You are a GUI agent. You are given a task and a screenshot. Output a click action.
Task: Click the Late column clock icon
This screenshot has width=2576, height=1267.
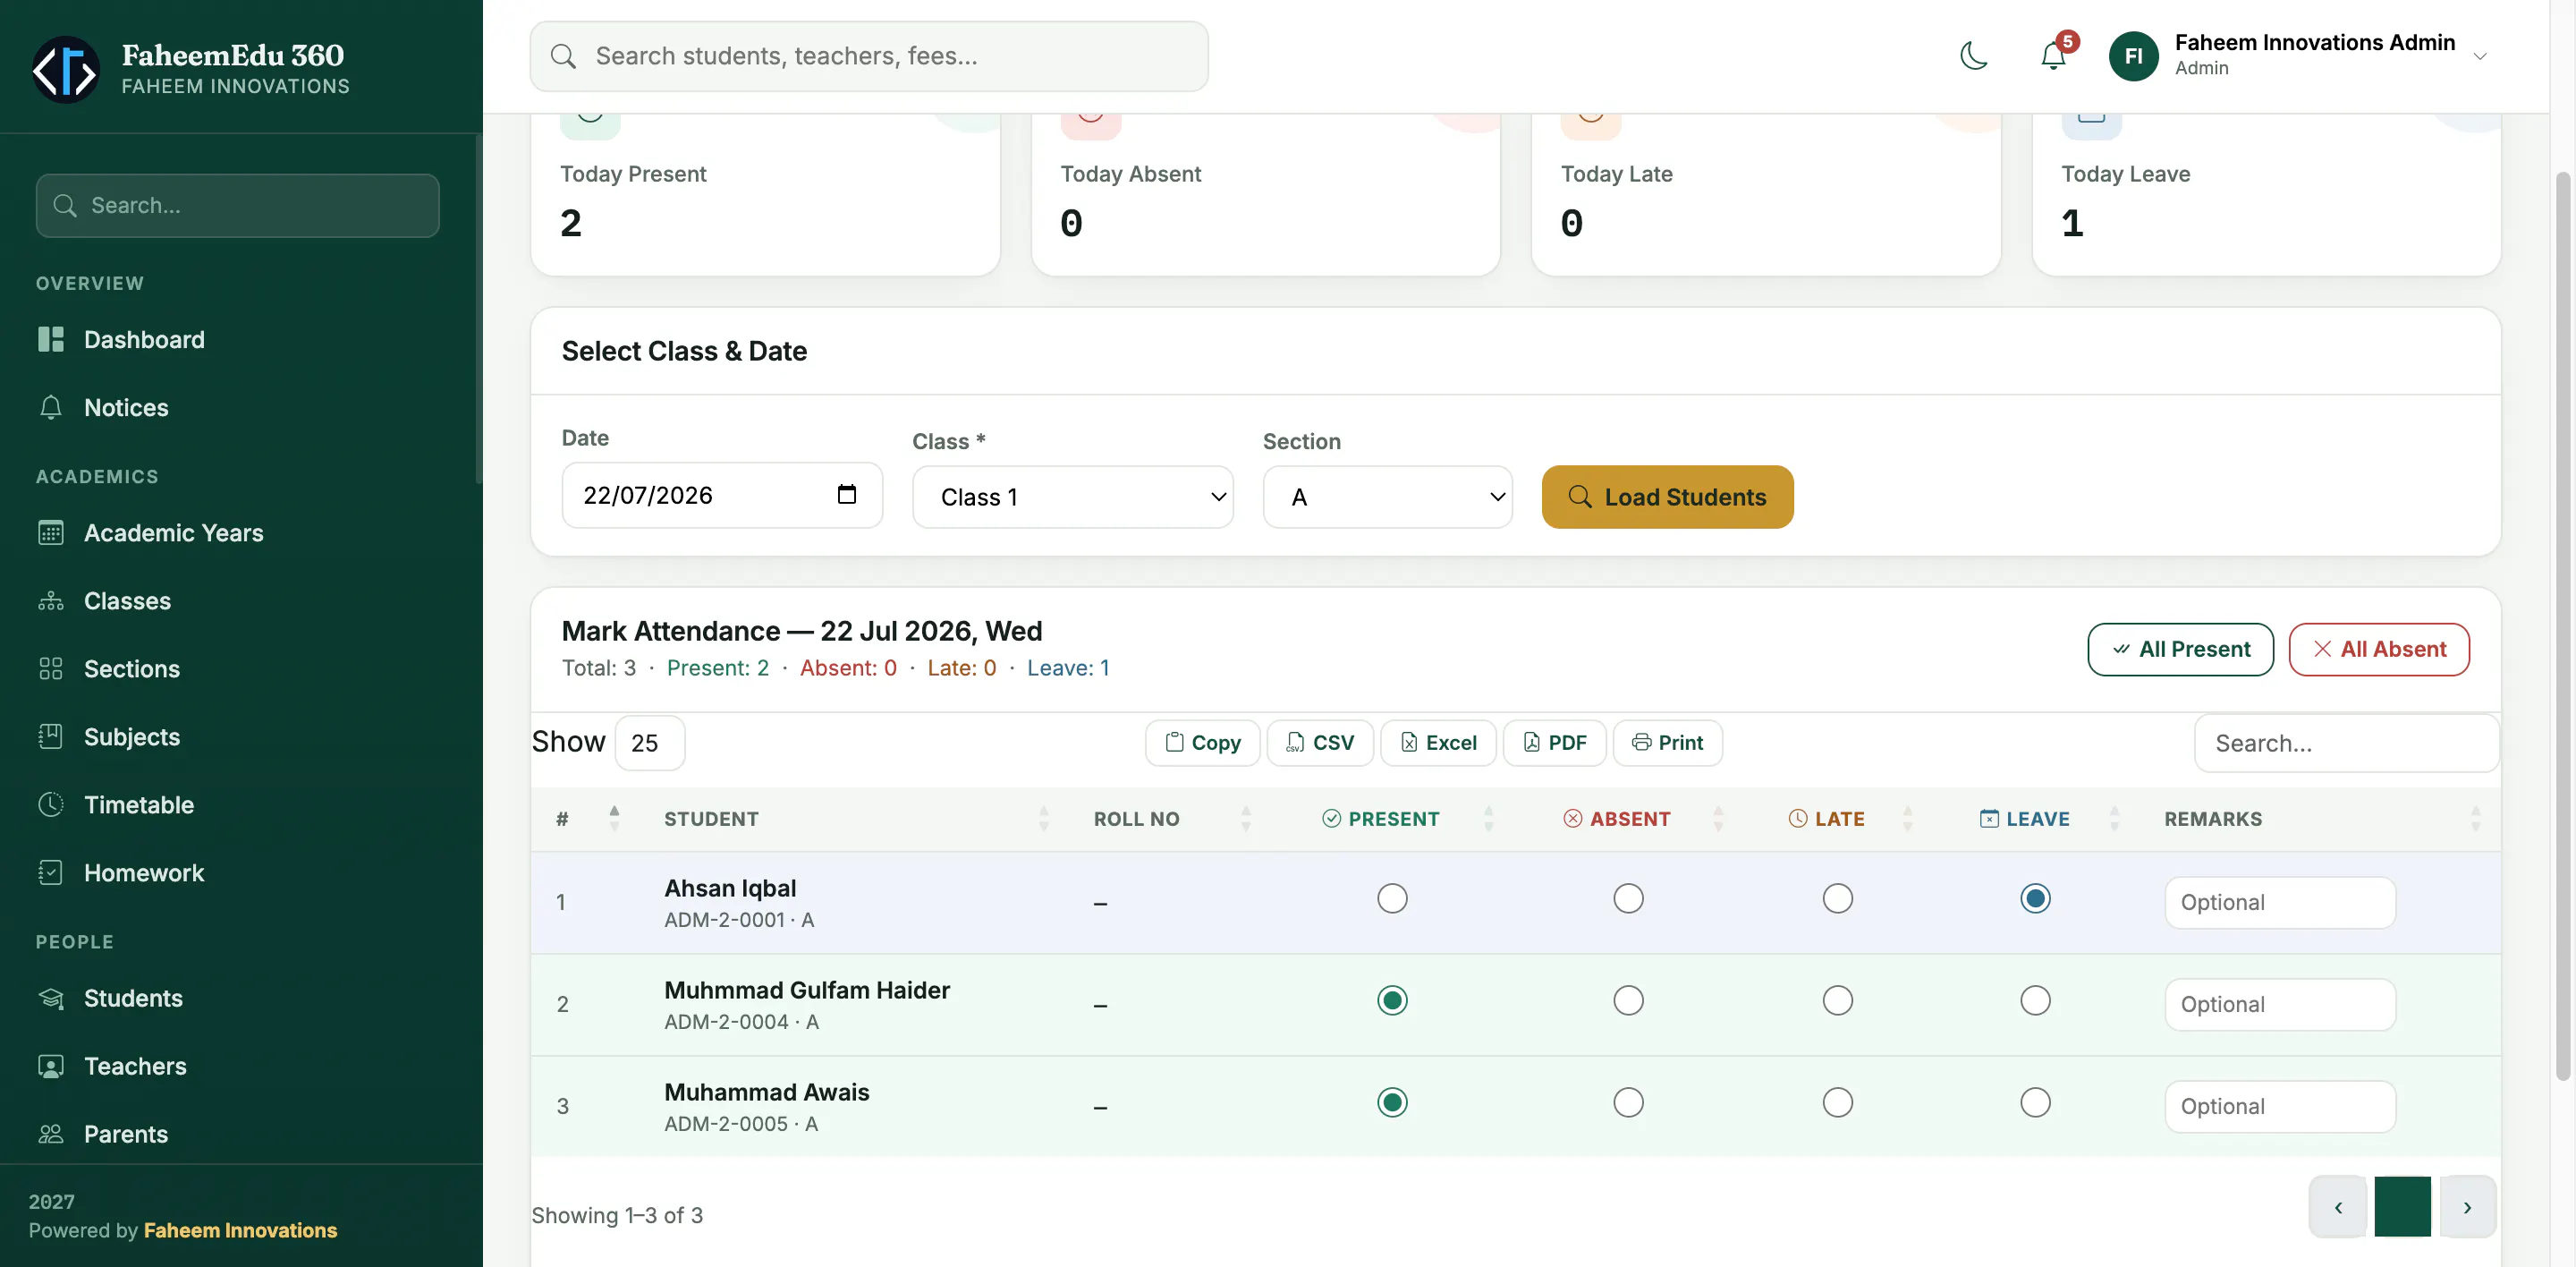coord(1797,818)
